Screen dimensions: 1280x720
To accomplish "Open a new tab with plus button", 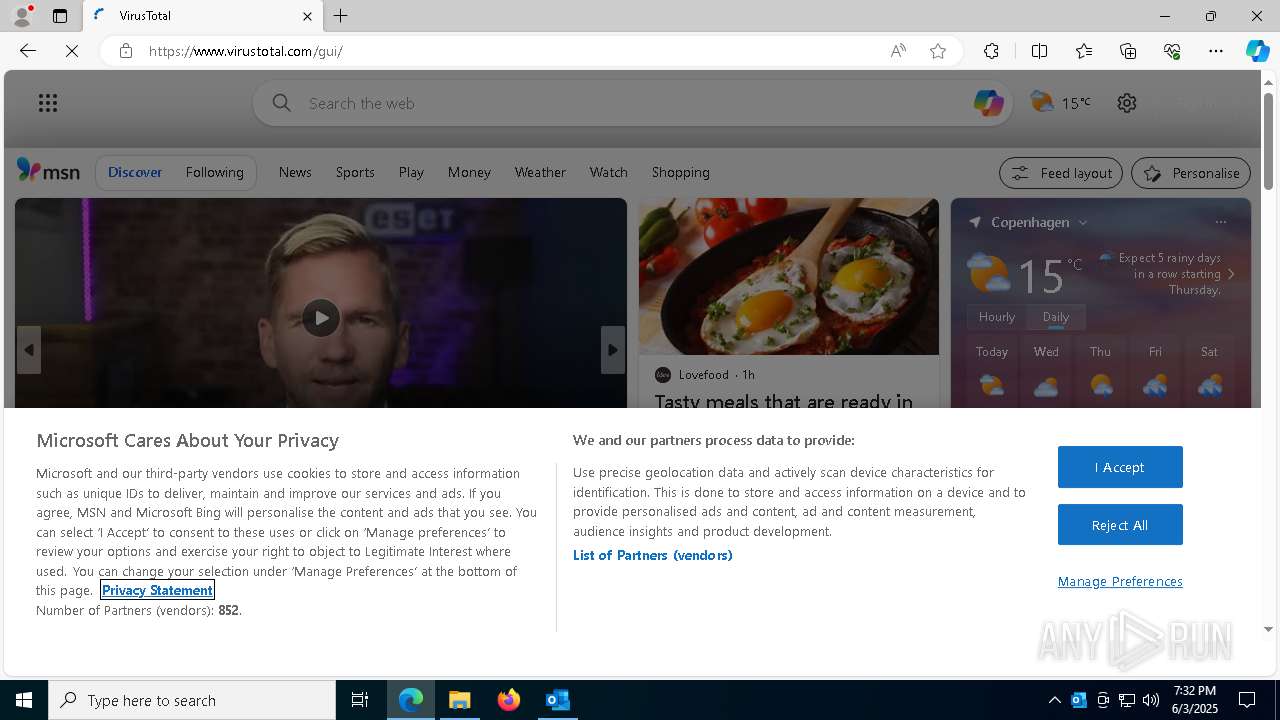I will pyautogui.click(x=340, y=16).
